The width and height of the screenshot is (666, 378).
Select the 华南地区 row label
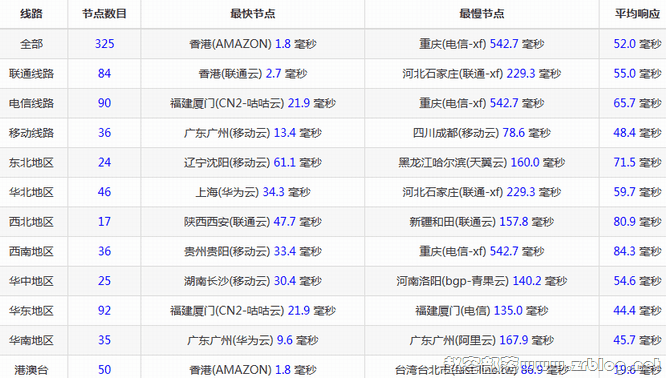click(x=31, y=340)
